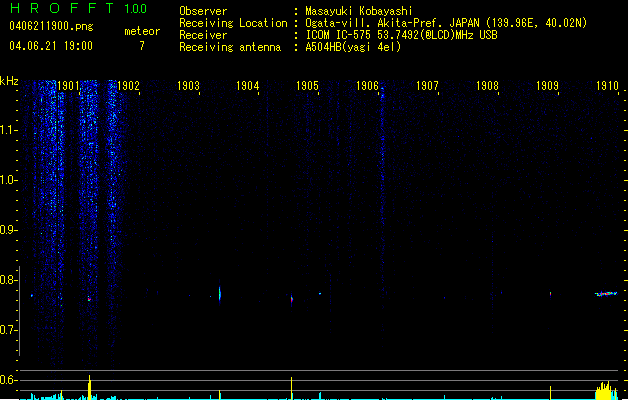The height and width of the screenshot is (400, 629).
Task: Click the kHz axis unit label
Action: [9, 81]
